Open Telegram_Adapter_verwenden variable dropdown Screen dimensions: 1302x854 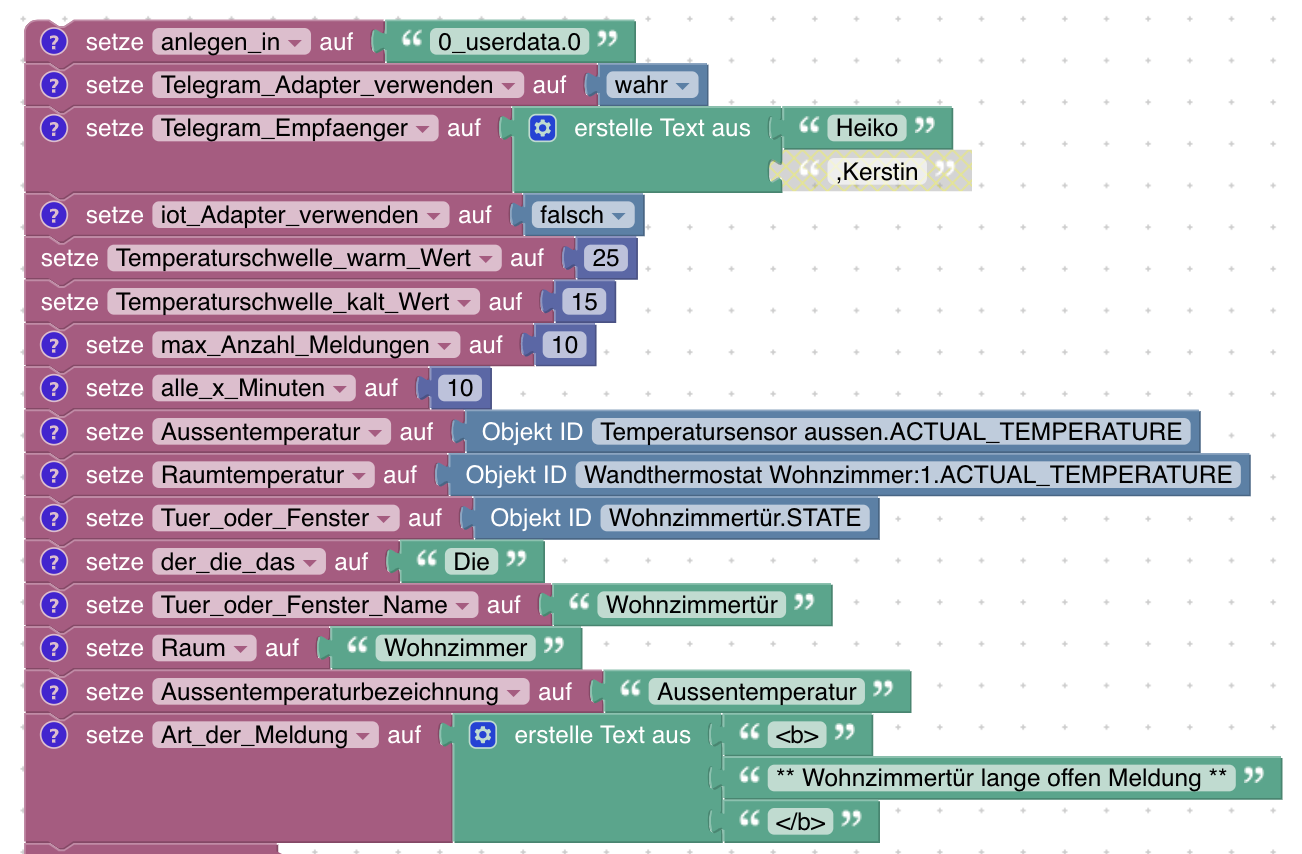click(x=339, y=85)
